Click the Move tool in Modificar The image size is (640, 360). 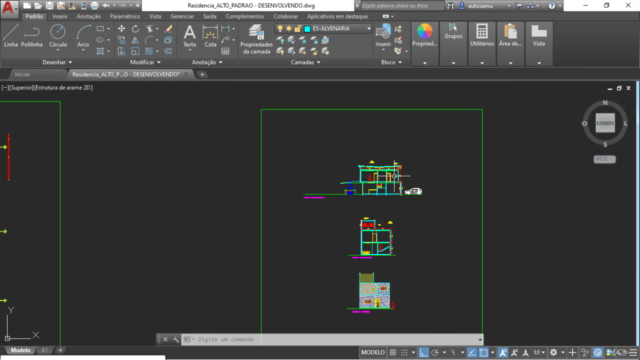[121, 29]
